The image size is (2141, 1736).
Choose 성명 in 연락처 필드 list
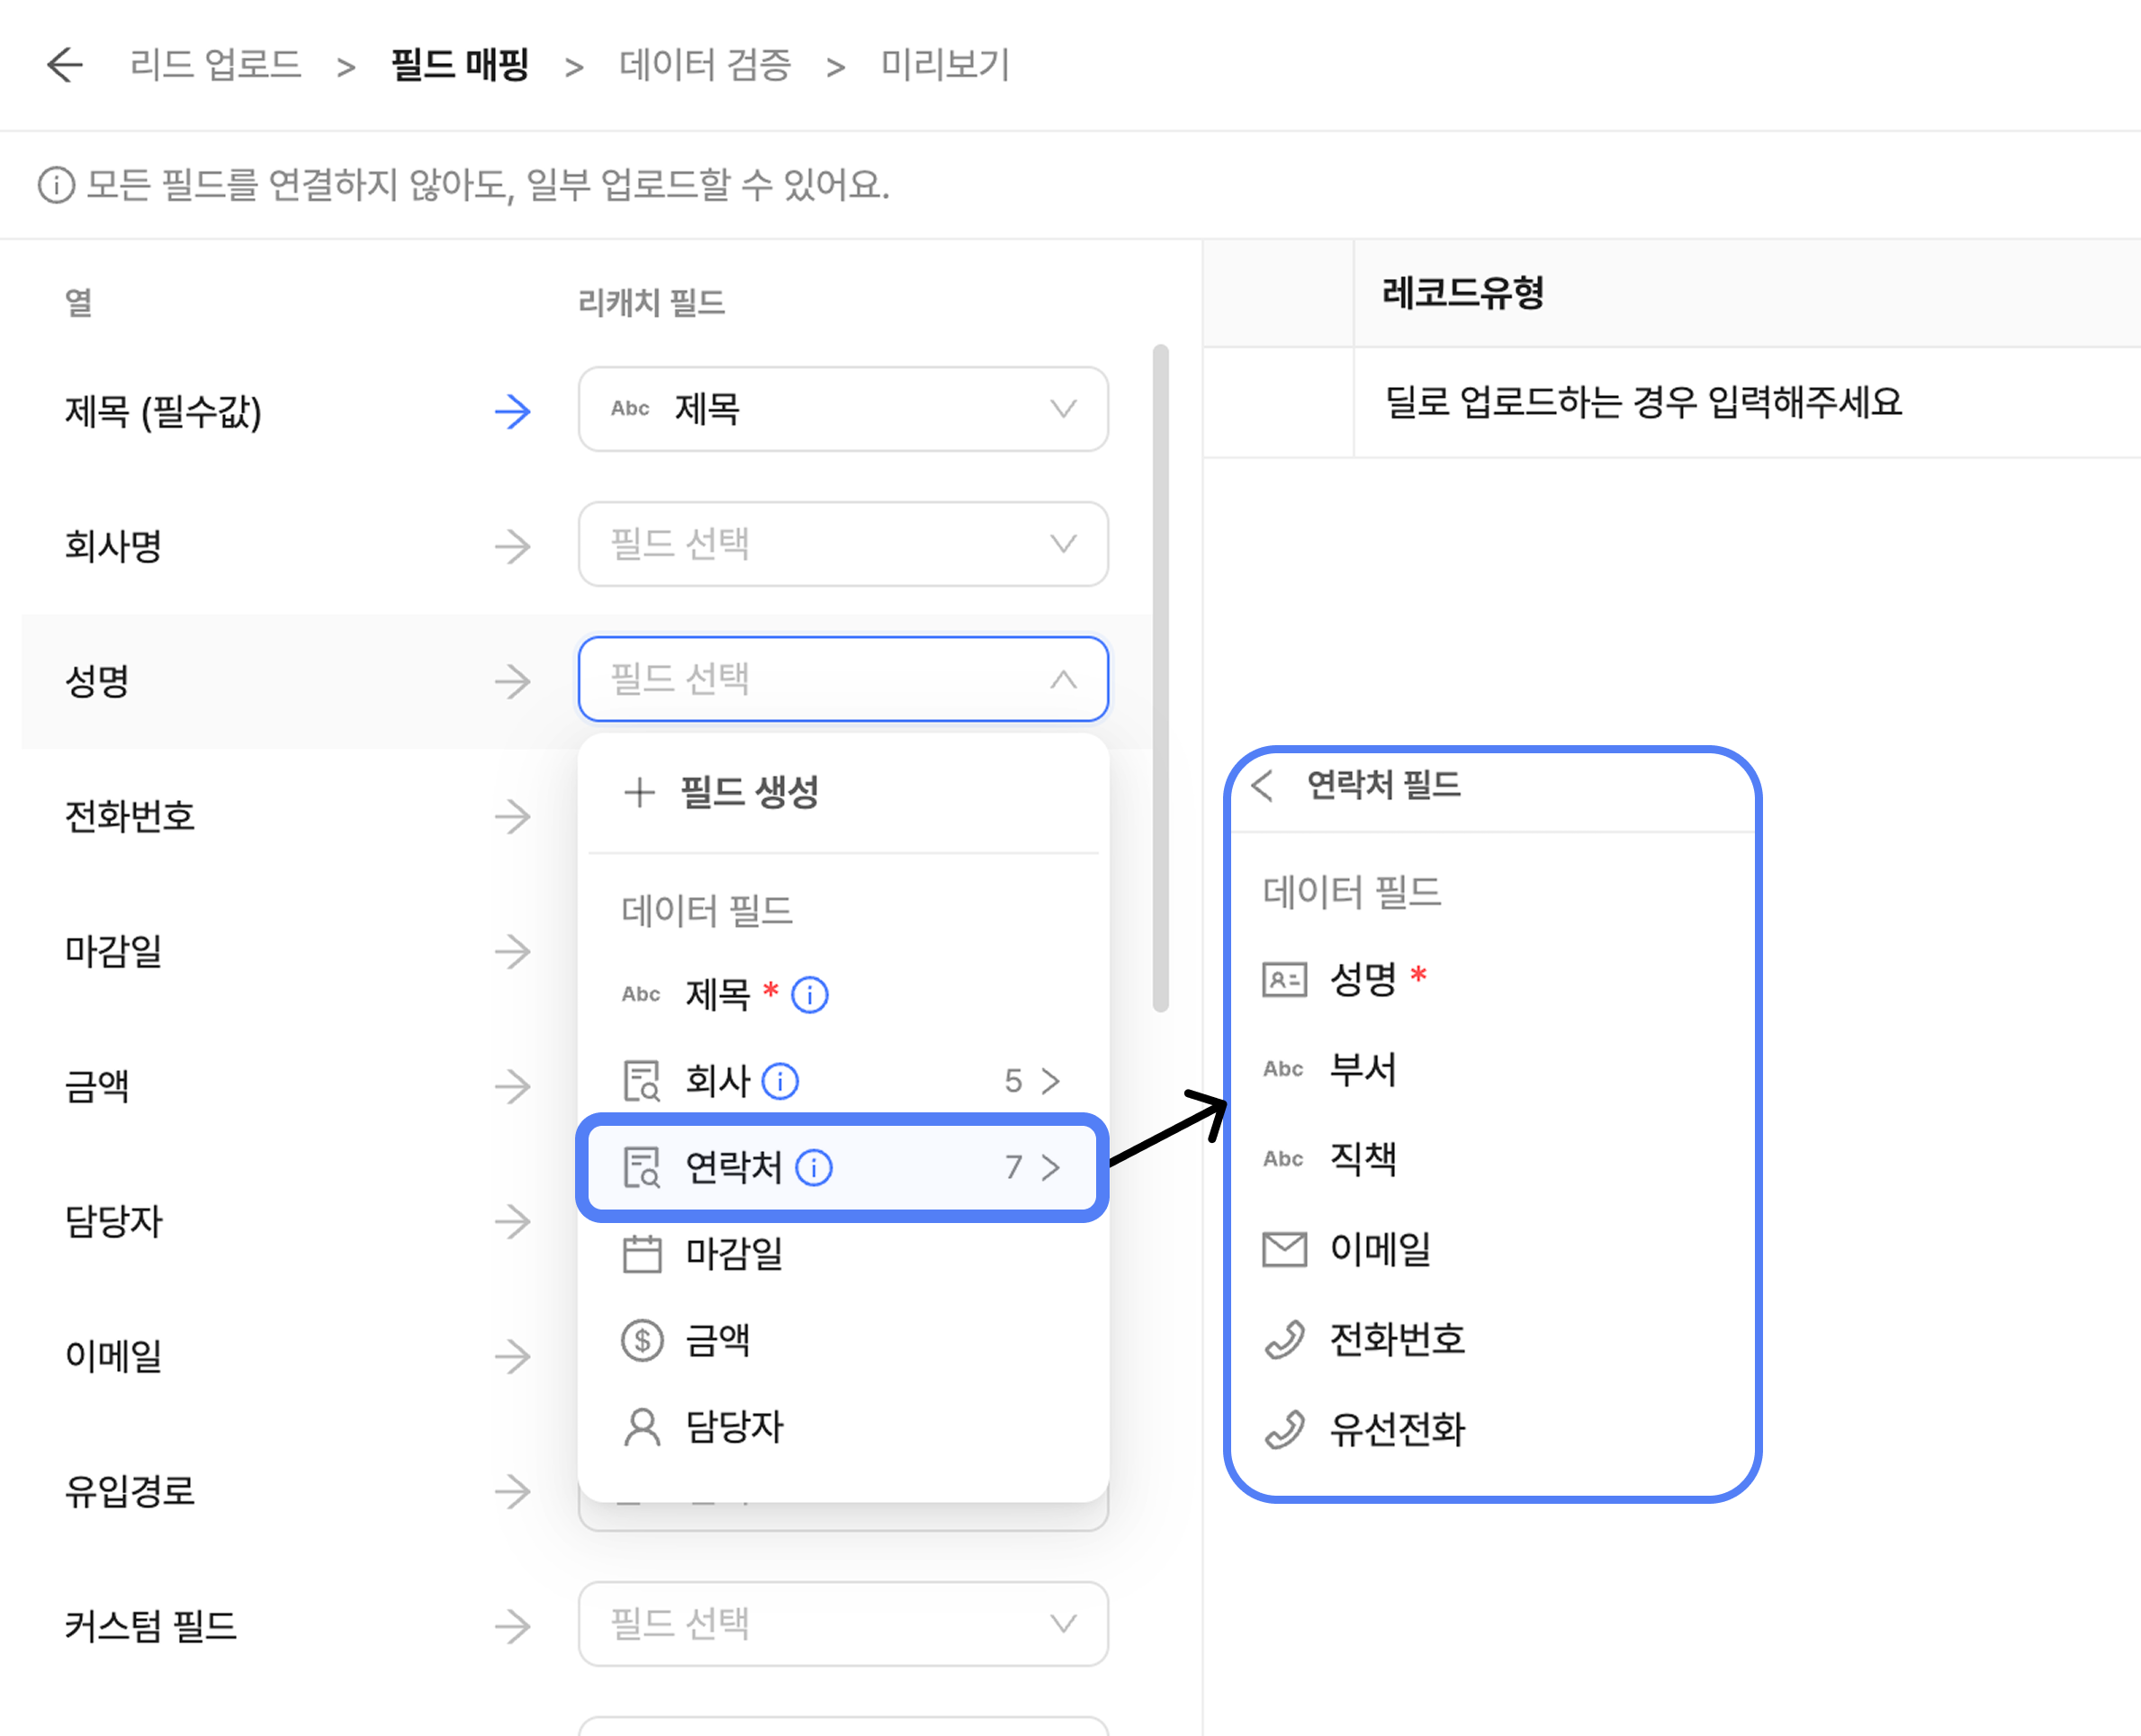click(1361, 979)
